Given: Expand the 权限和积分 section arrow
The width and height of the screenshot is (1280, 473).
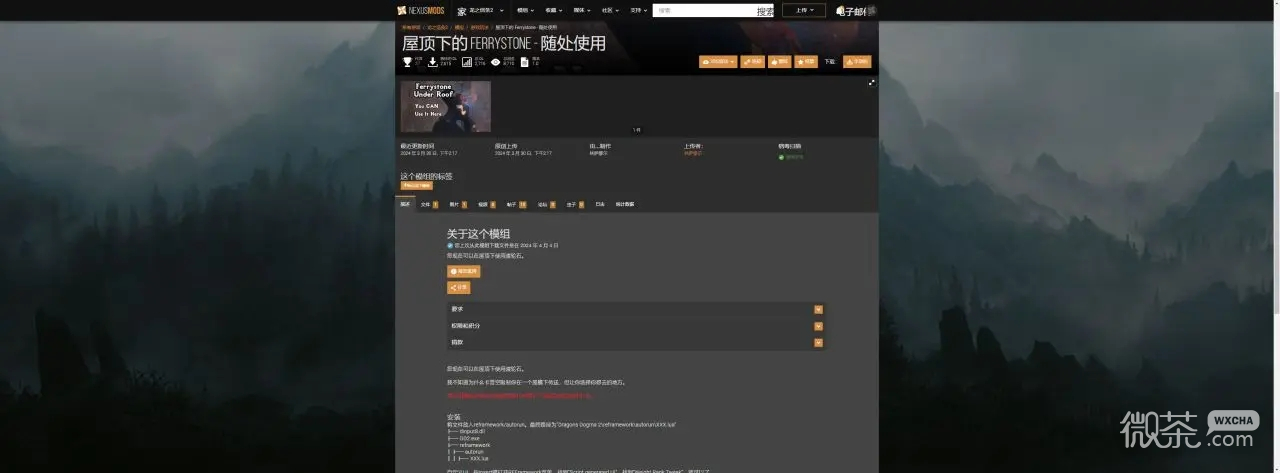Looking at the screenshot, I should 818,326.
